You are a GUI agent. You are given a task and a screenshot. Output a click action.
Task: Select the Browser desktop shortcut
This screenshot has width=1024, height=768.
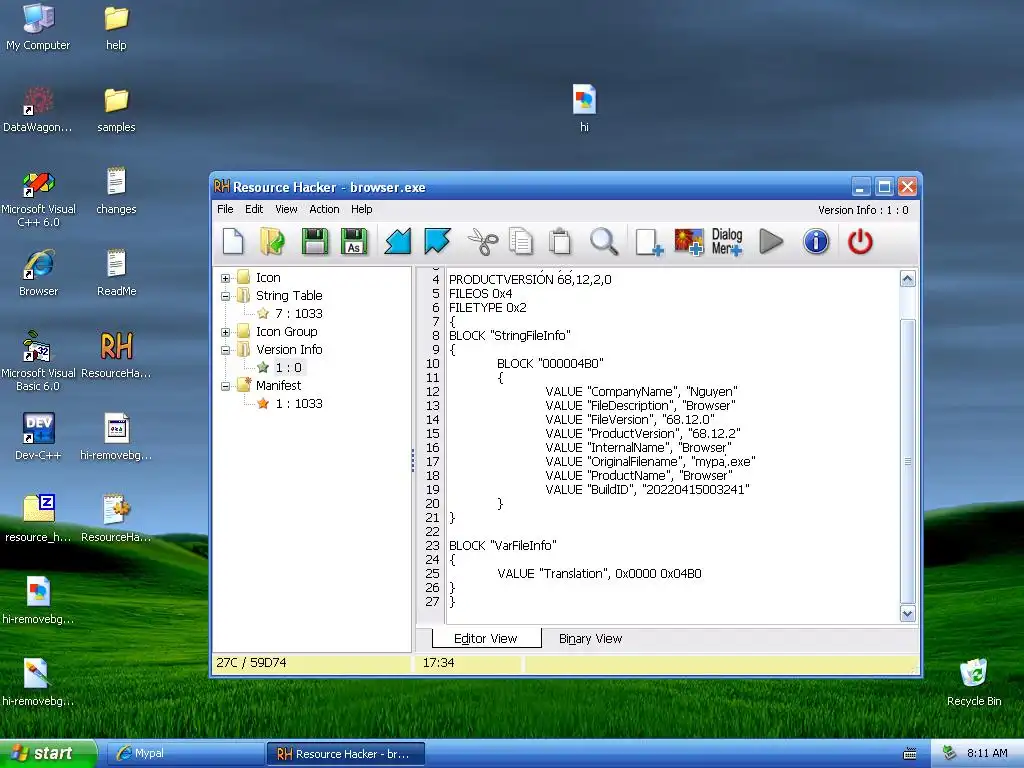[38, 273]
